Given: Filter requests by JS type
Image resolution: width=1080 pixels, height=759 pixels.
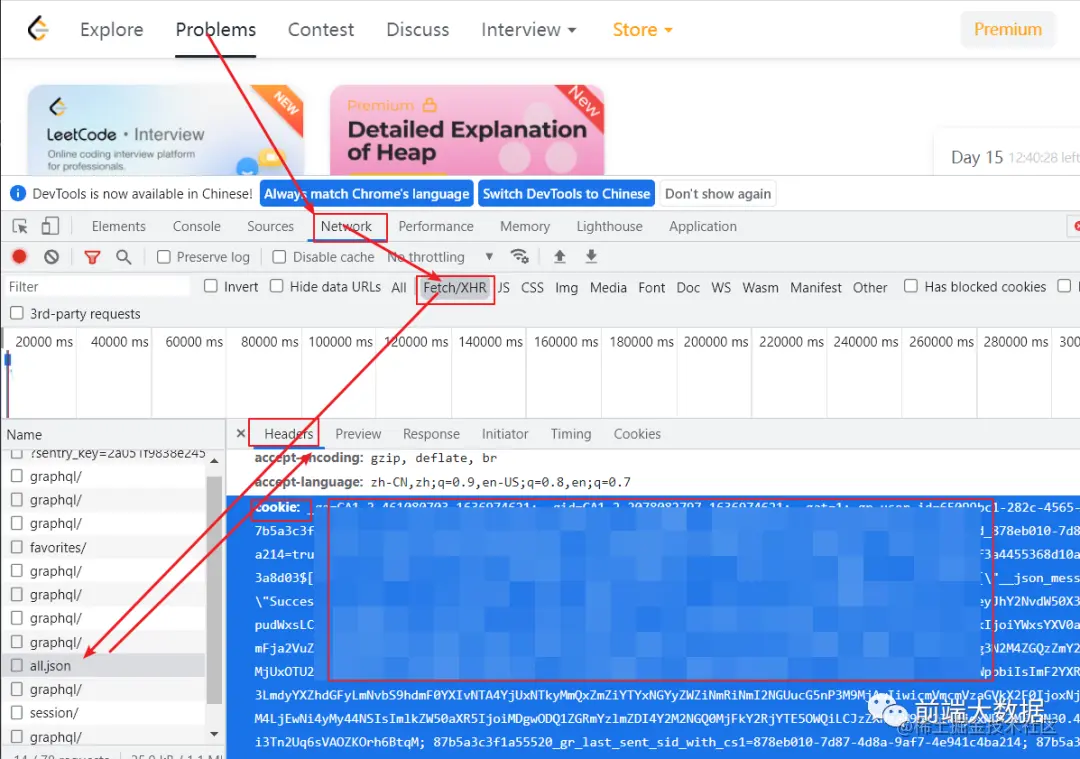Looking at the screenshot, I should [x=503, y=287].
